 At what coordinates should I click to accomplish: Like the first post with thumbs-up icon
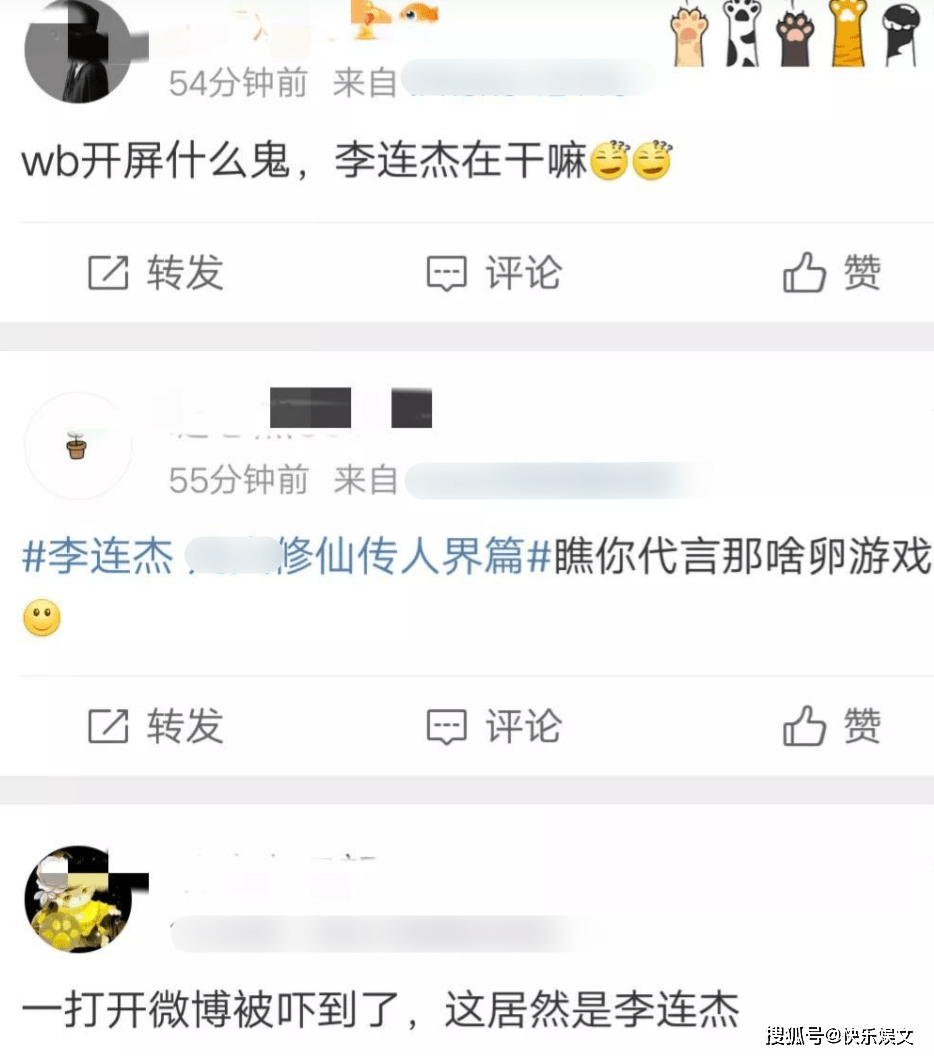pyautogui.click(x=804, y=272)
